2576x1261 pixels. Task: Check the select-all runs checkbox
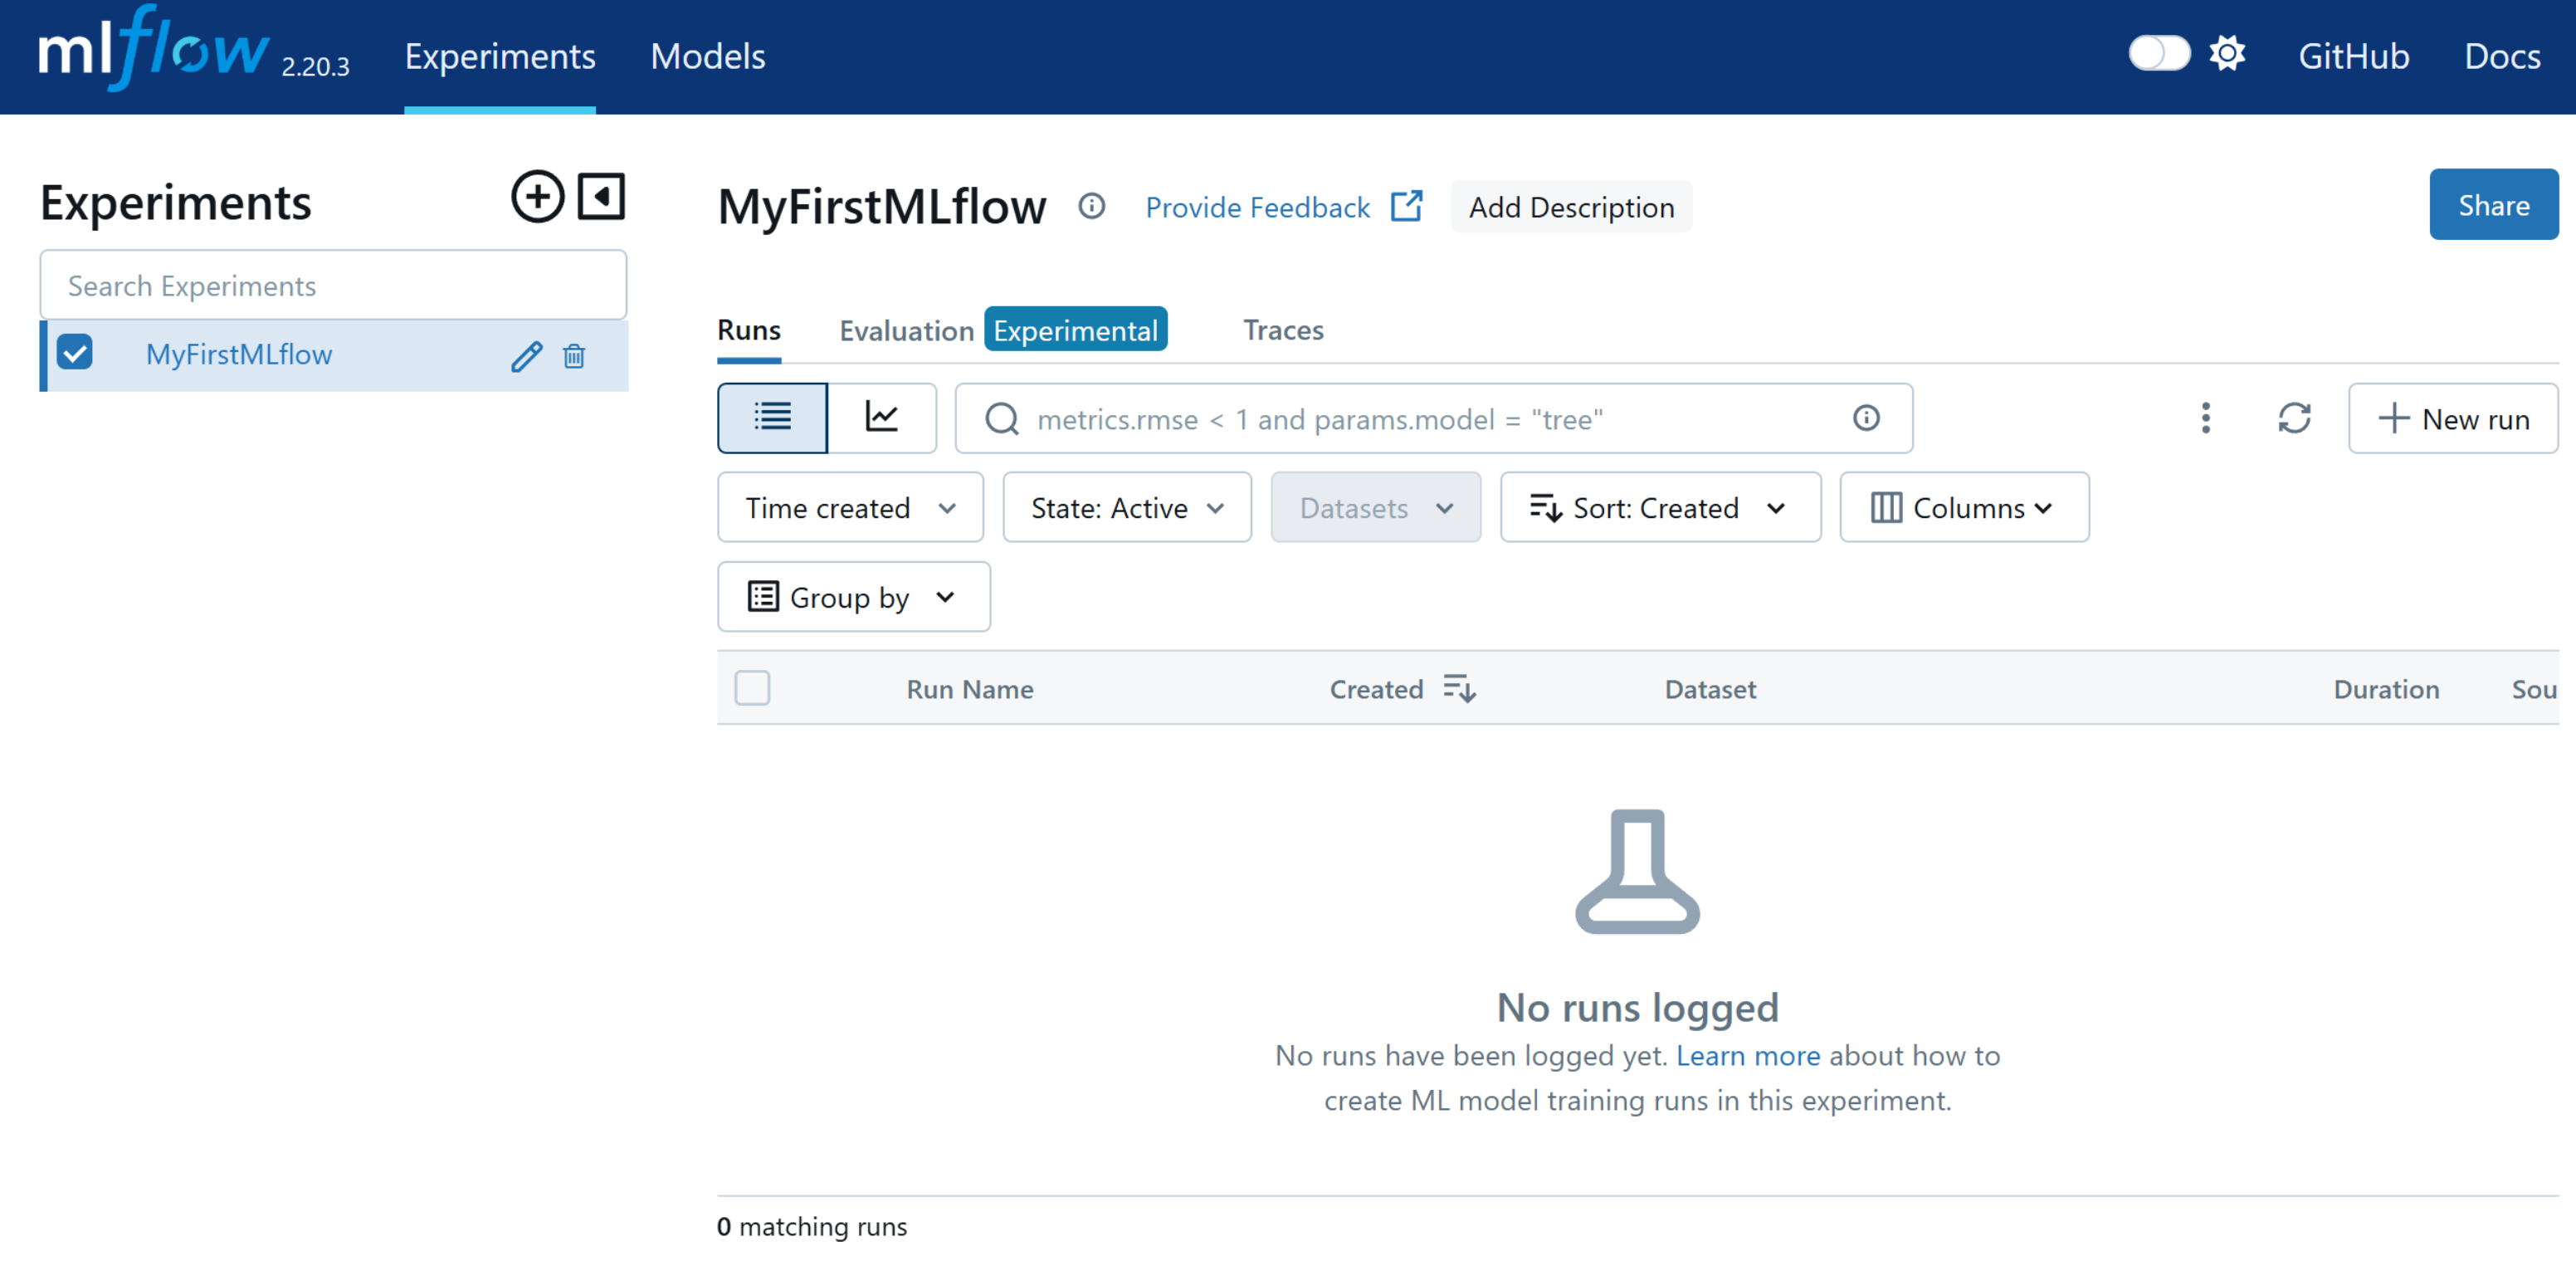pyautogui.click(x=753, y=688)
